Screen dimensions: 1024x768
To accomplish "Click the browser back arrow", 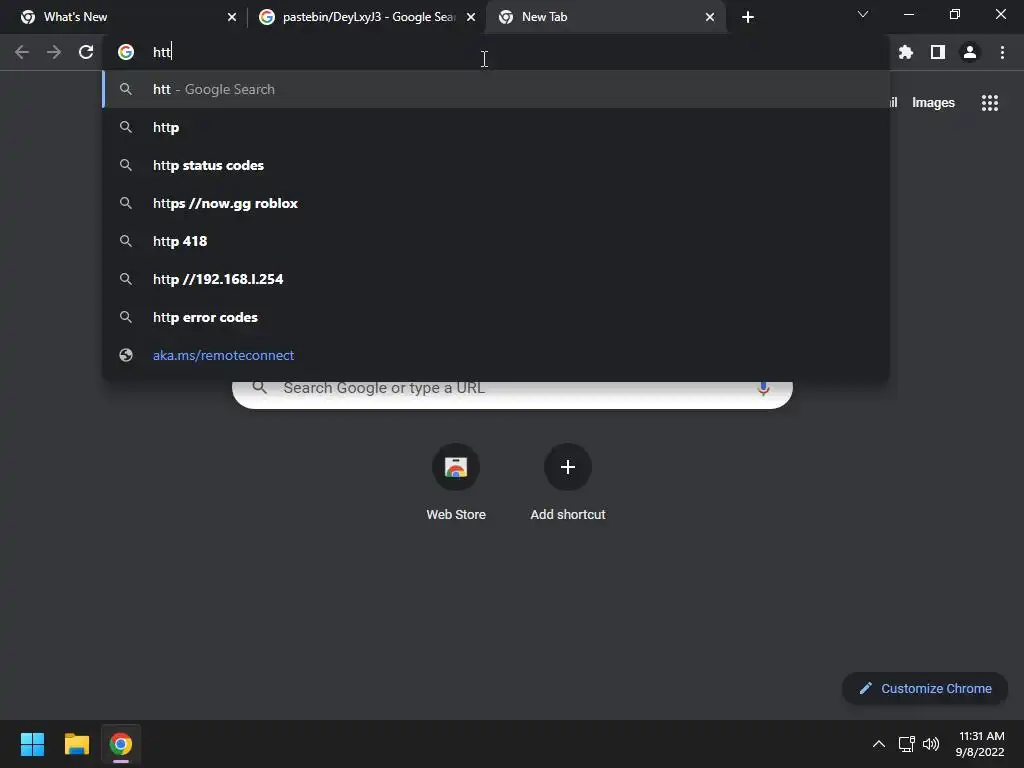I will tap(22, 52).
